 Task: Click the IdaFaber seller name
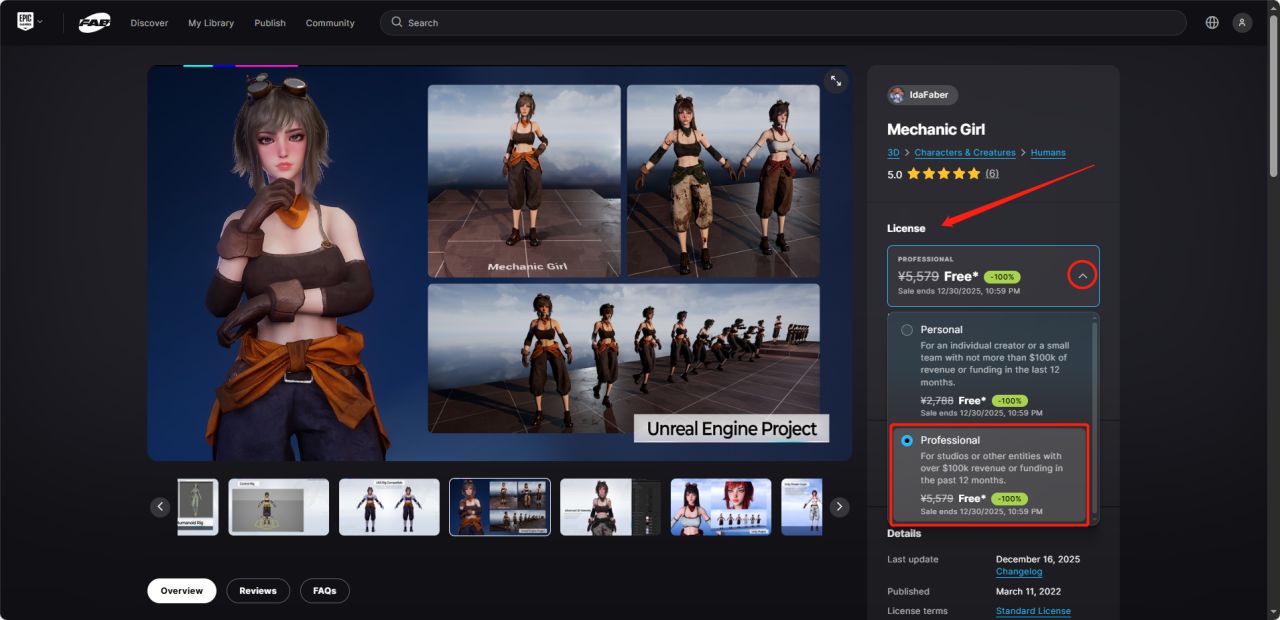click(929, 95)
